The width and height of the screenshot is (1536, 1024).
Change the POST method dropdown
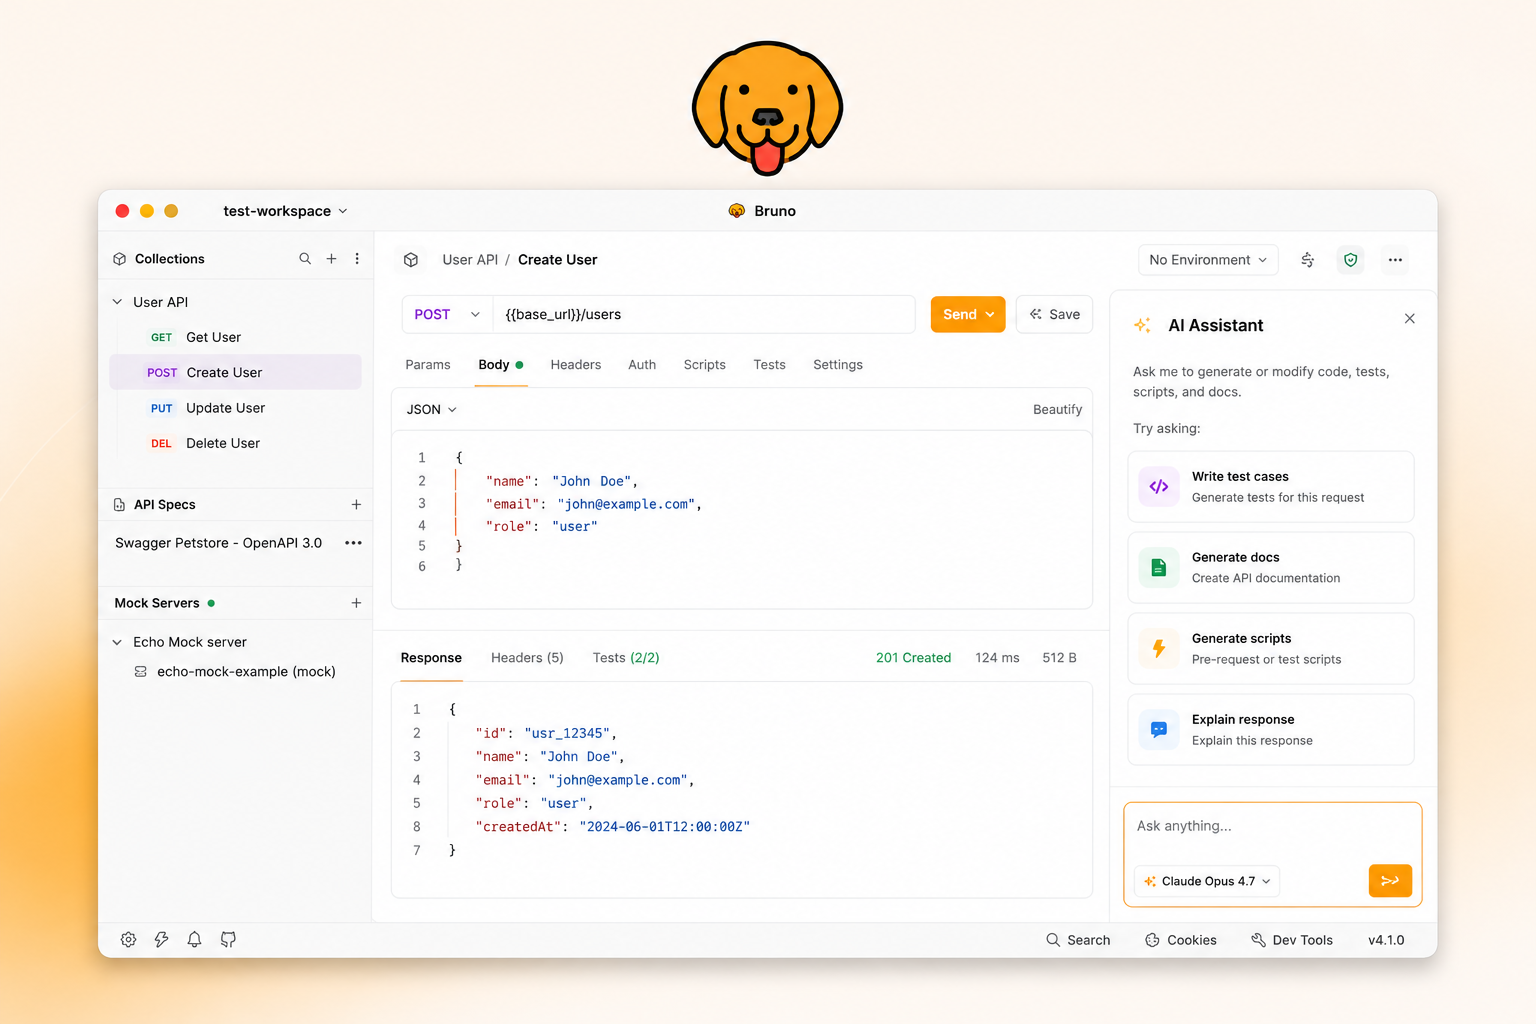447,314
